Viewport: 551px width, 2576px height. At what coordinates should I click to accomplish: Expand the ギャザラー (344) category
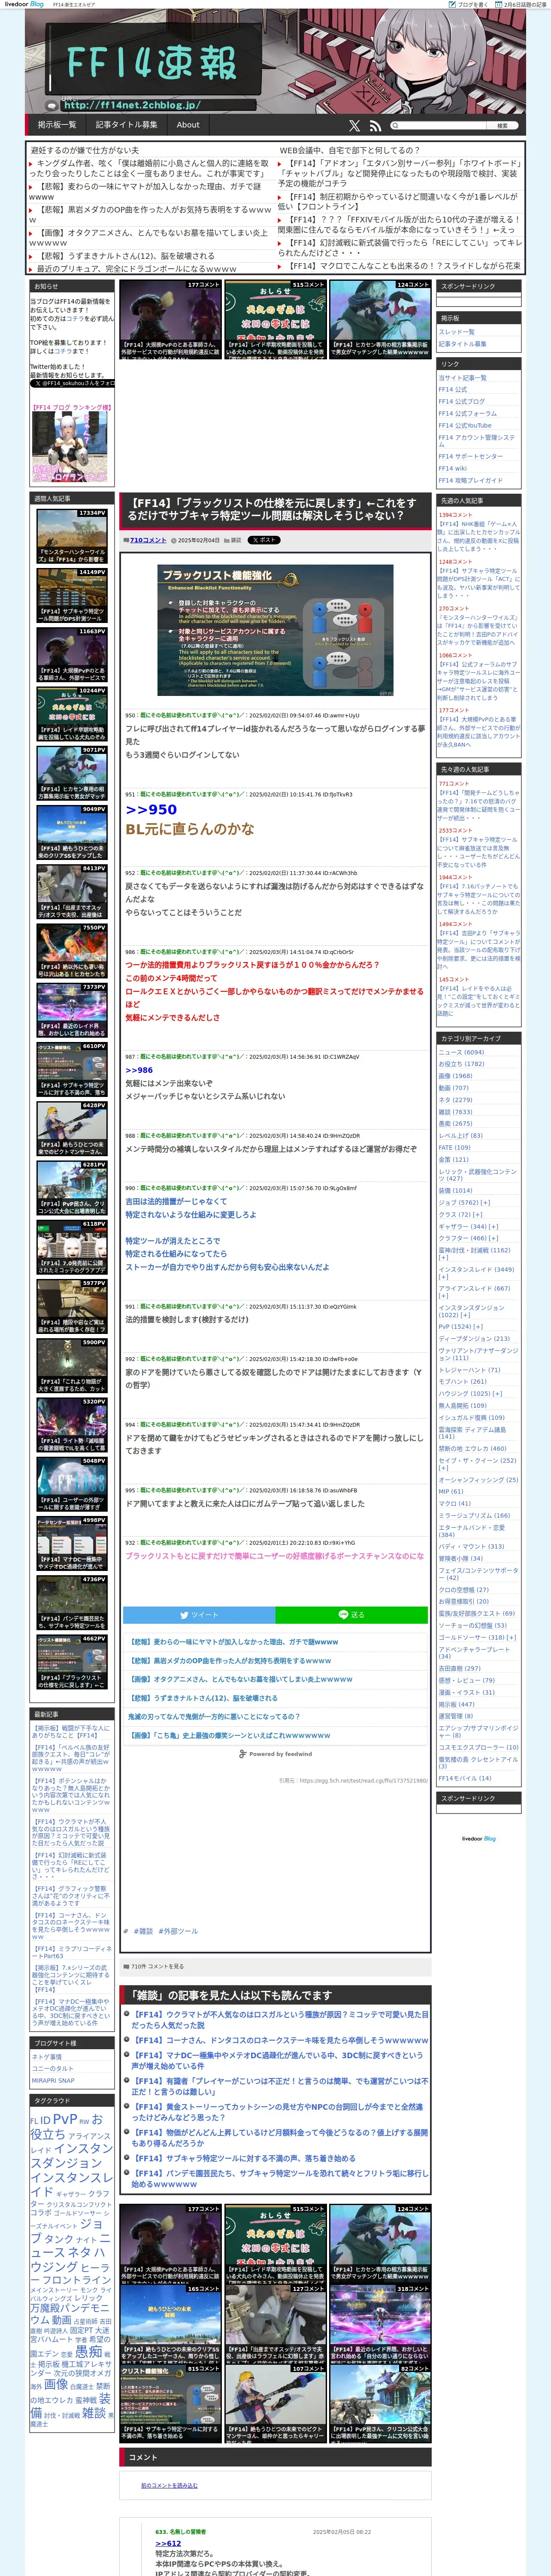pos(494,1226)
